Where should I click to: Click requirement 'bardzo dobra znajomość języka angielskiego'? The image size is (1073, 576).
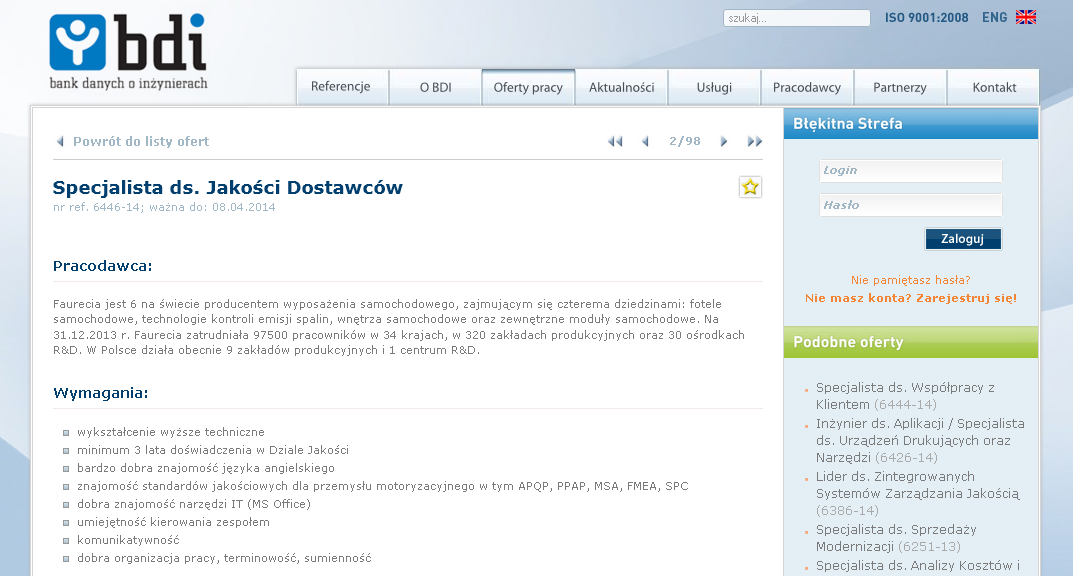(206, 469)
